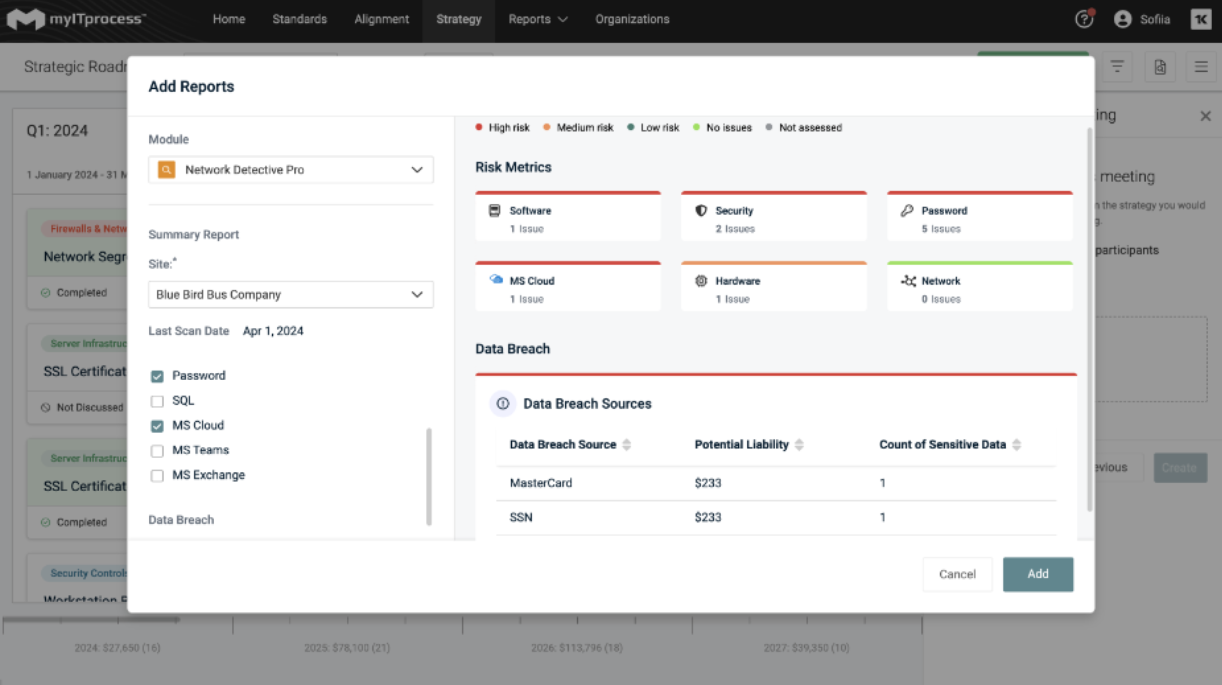Switch to the Alignment tab
This screenshot has width=1222, height=685.
tap(382, 19)
